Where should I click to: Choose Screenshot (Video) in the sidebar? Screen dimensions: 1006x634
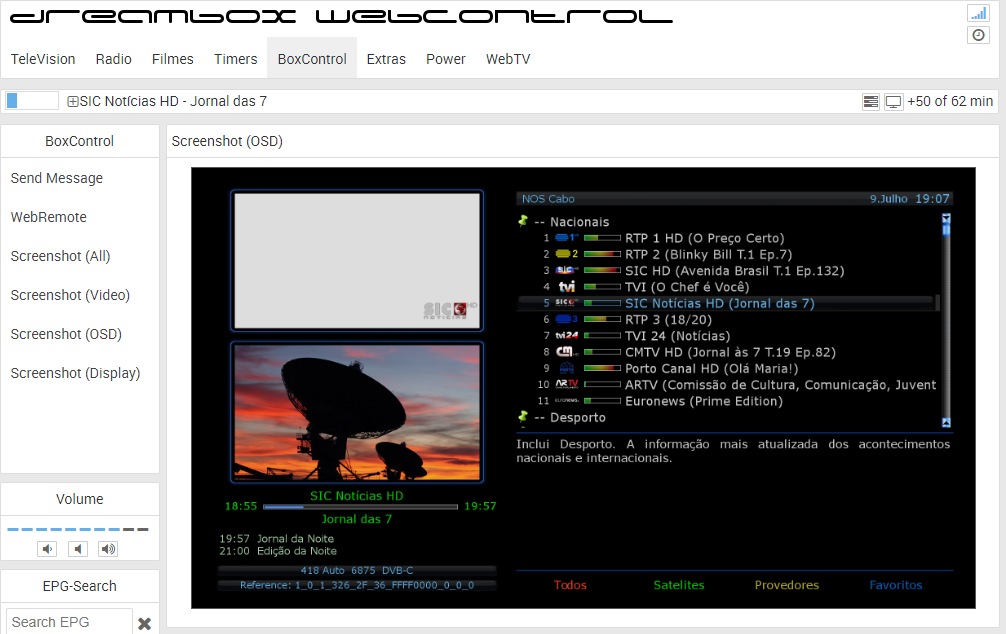(x=70, y=295)
